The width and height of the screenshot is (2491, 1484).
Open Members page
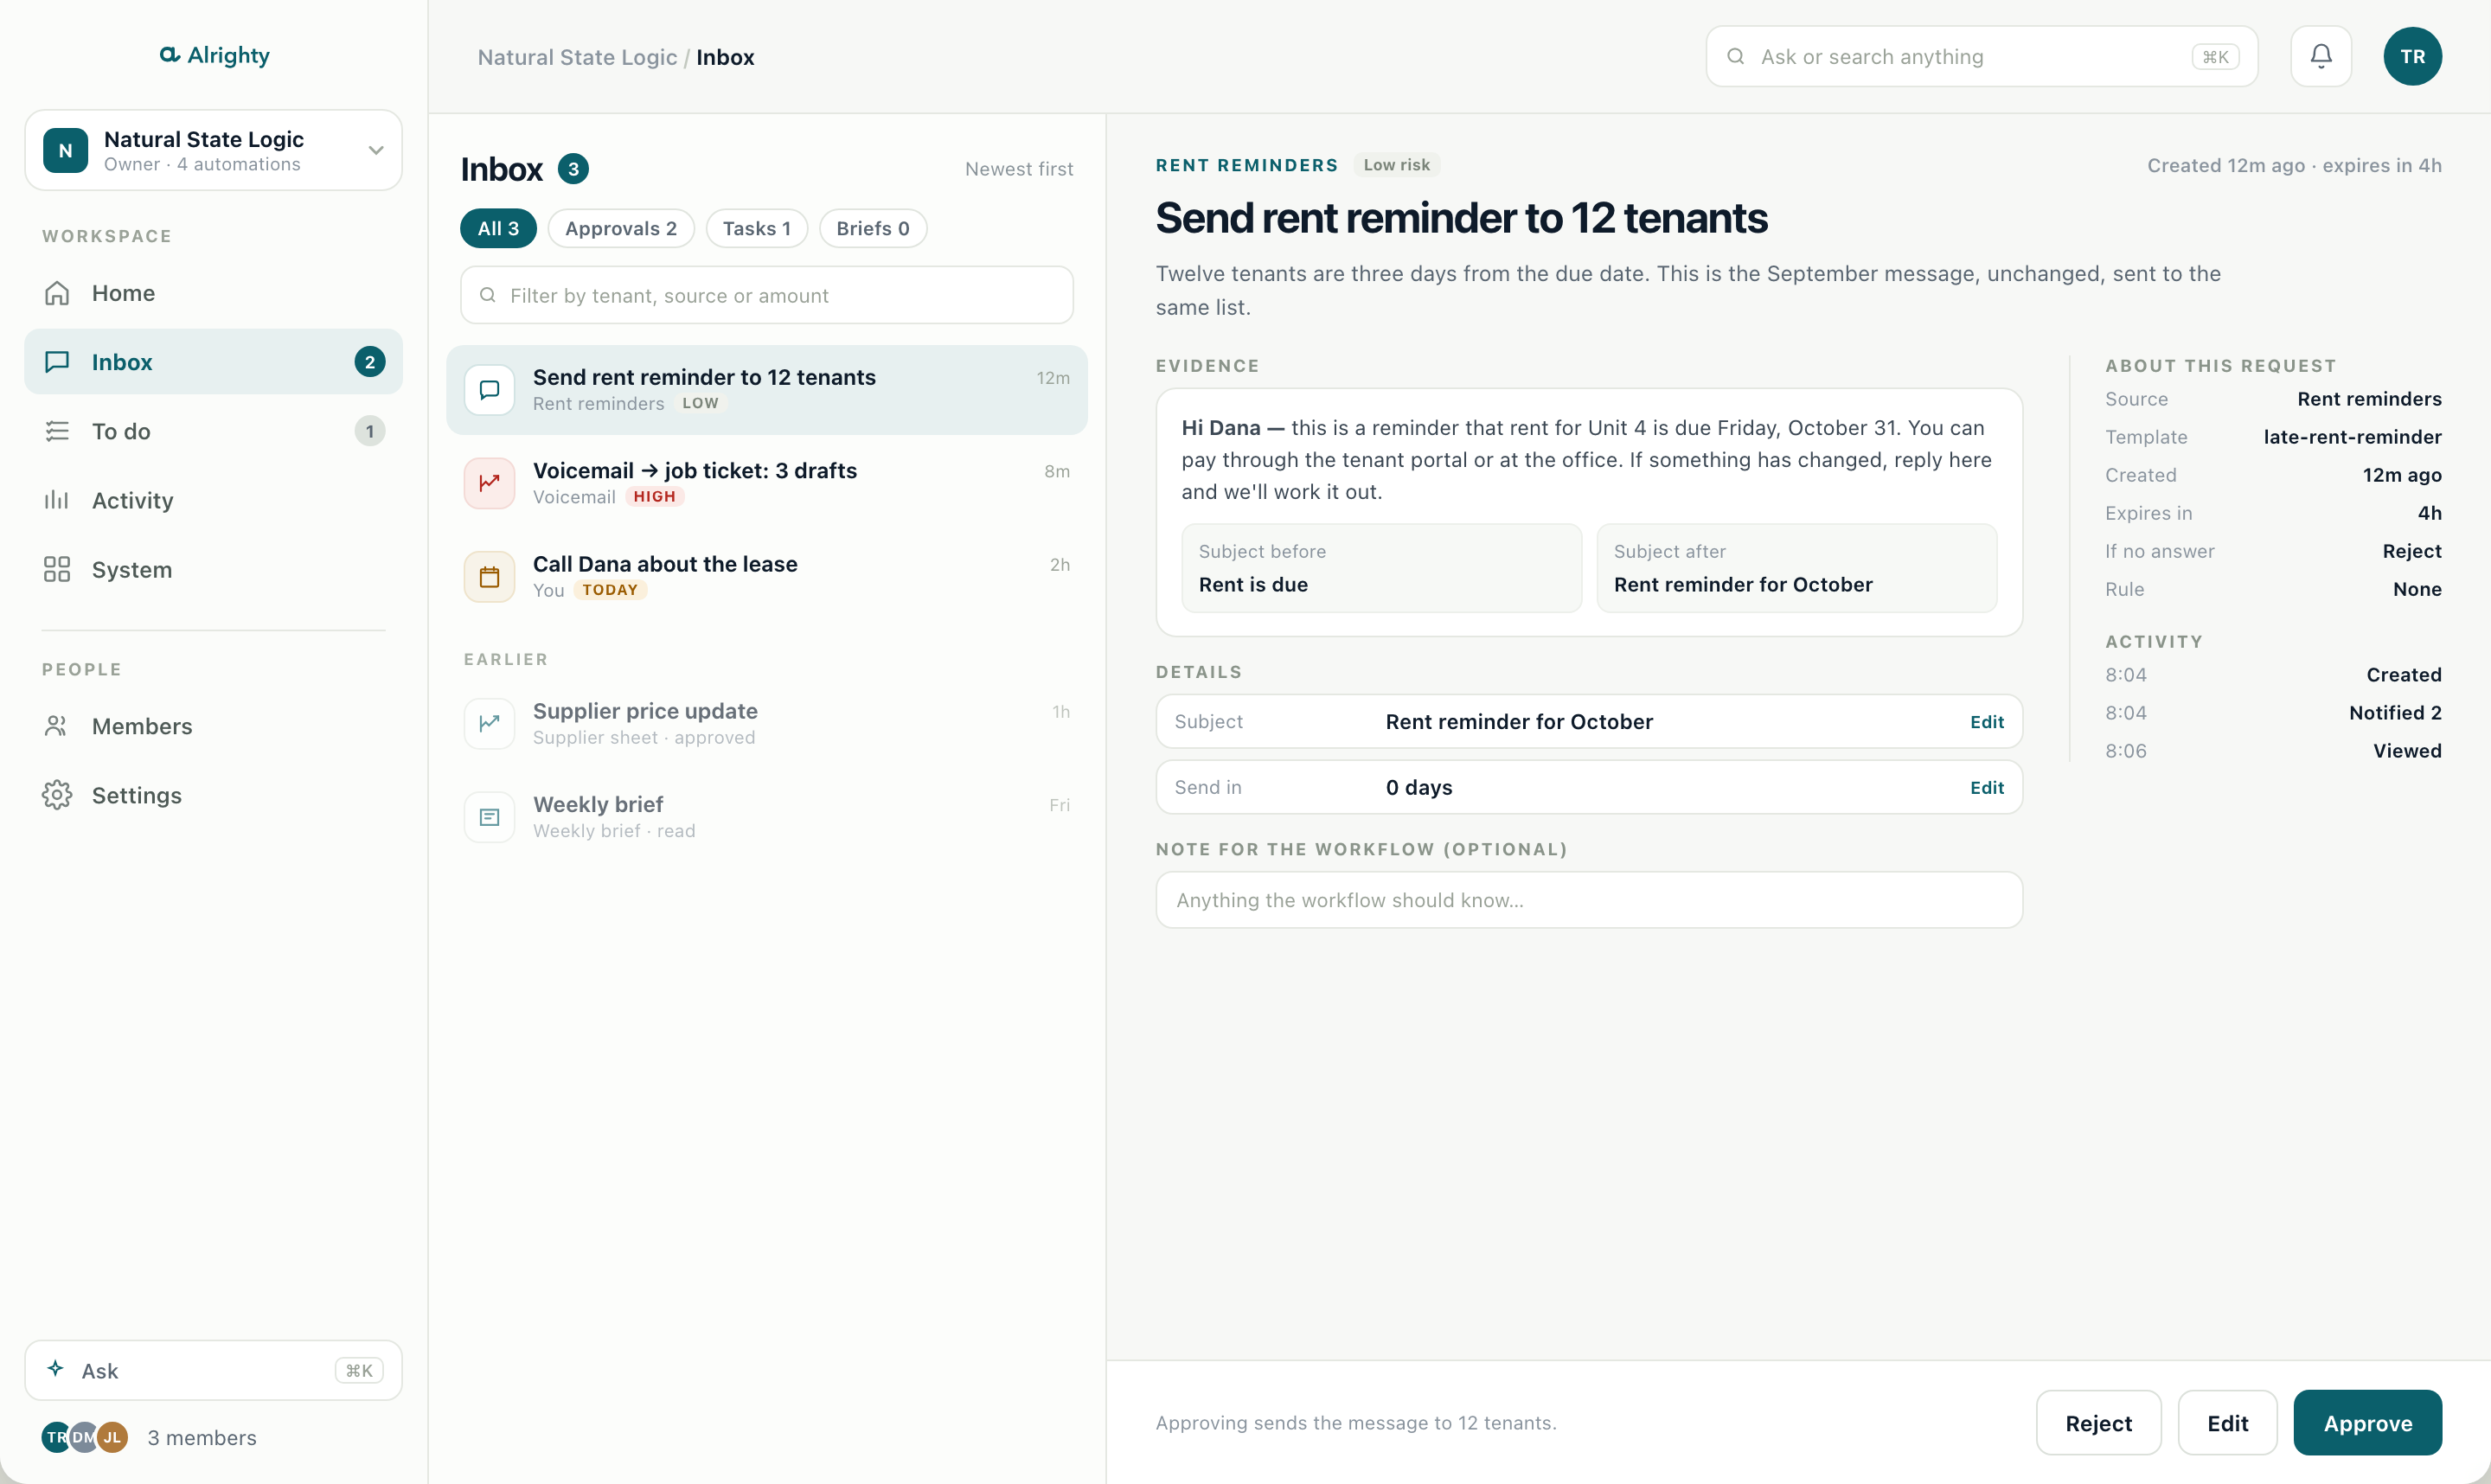213,726
